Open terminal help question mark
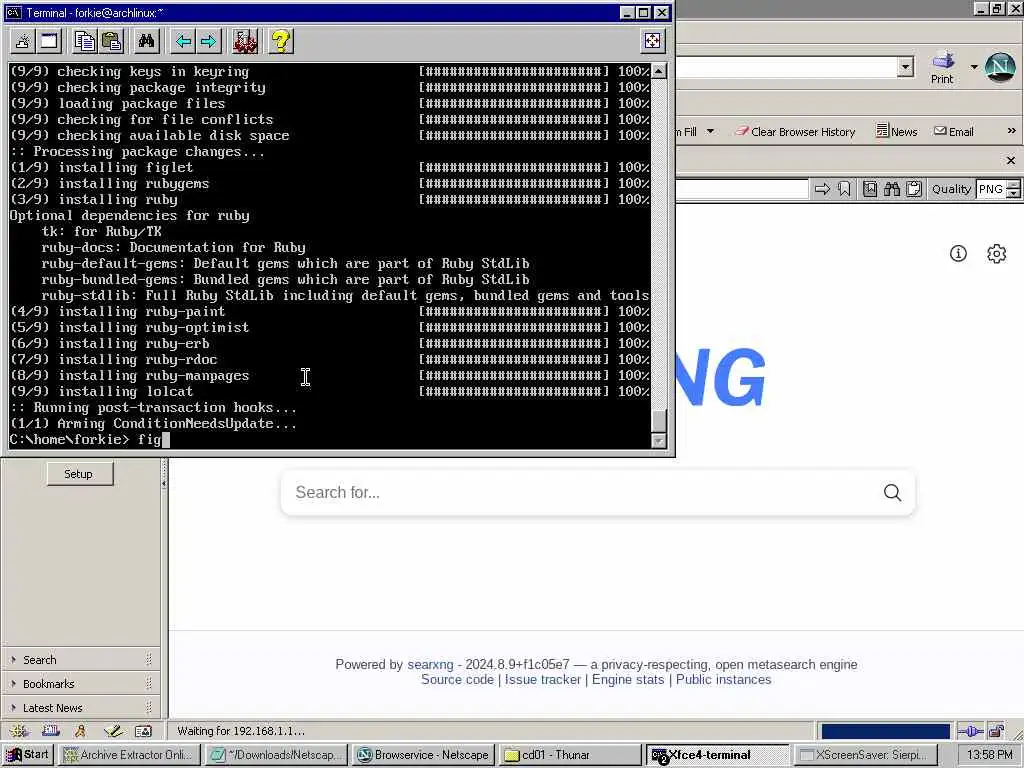The height and width of the screenshot is (768, 1024). pos(281,42)
